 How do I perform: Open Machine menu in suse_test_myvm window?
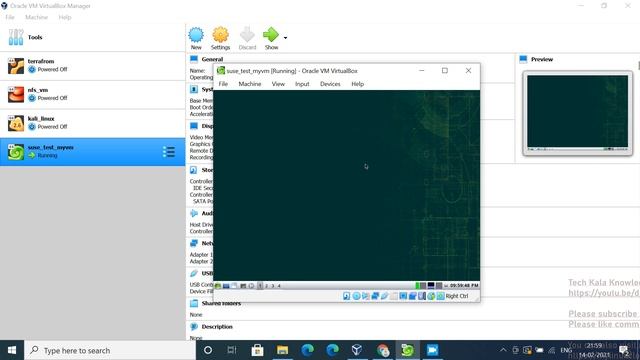[250, 84]
